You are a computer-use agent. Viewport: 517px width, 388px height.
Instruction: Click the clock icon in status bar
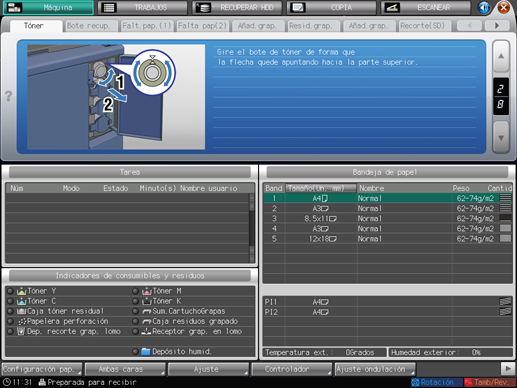6,382
